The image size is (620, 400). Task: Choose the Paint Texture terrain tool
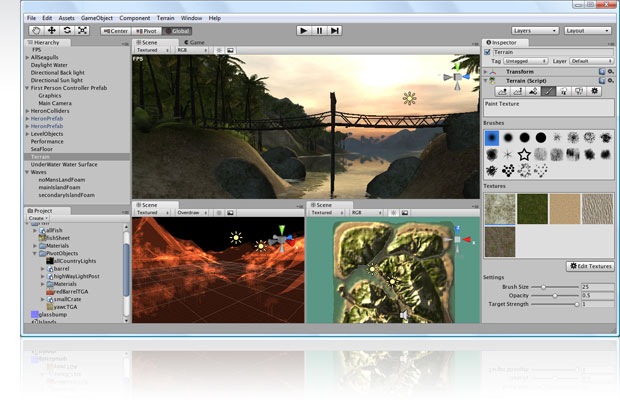pyautogui.click(x=548, y=91)
